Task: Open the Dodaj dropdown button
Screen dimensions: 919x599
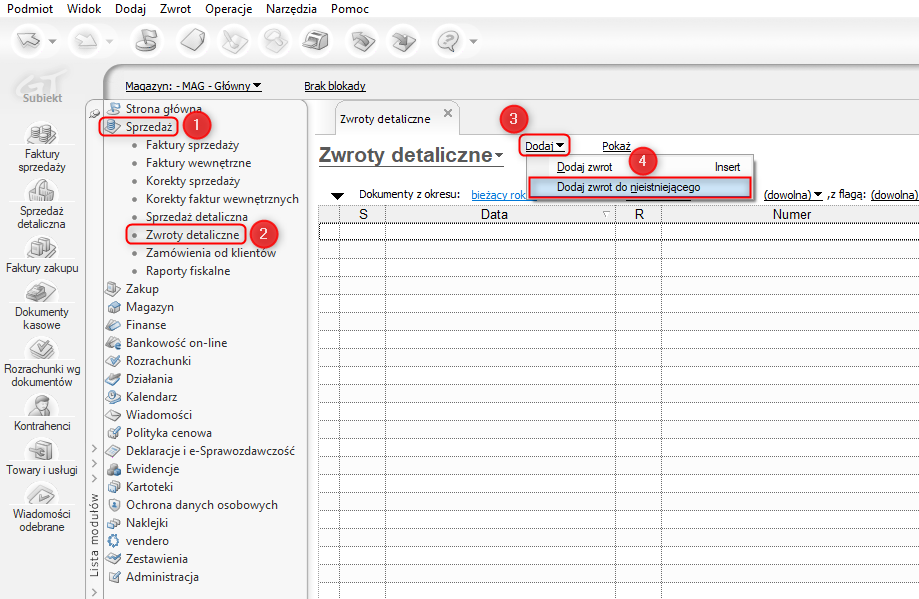Action: point(545,146)
